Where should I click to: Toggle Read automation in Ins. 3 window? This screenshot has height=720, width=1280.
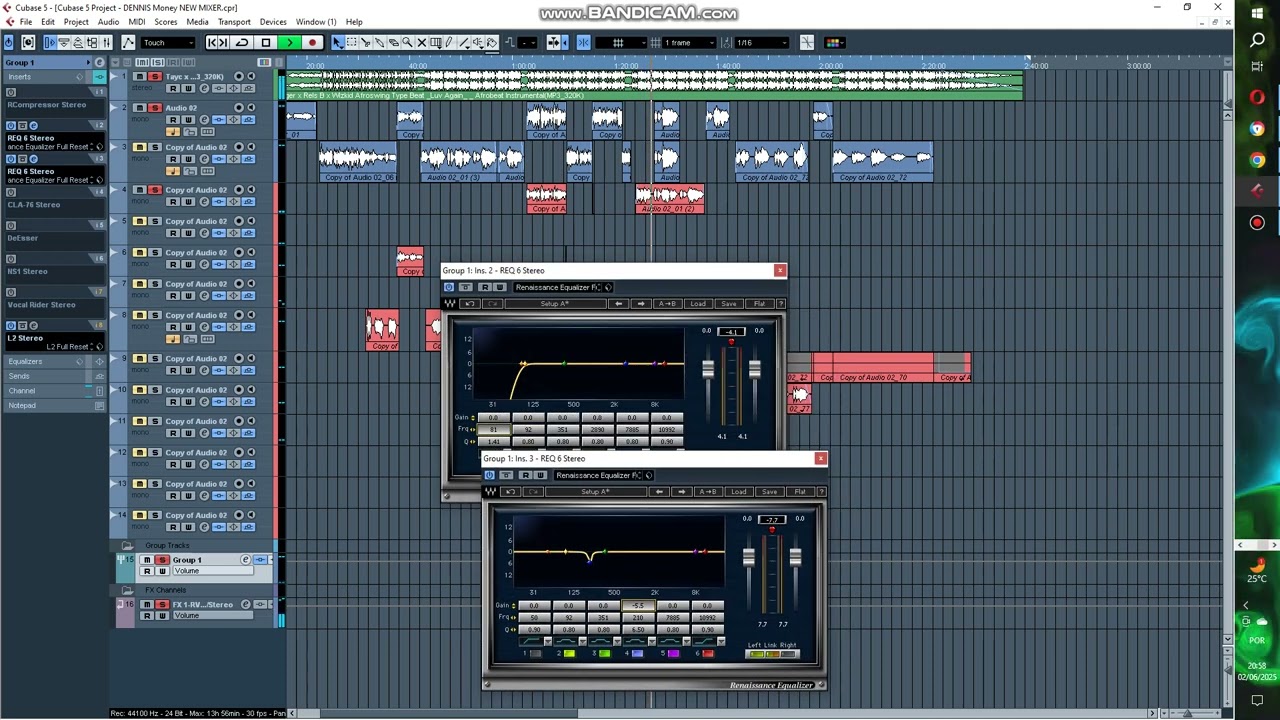(x=525, y=475)
